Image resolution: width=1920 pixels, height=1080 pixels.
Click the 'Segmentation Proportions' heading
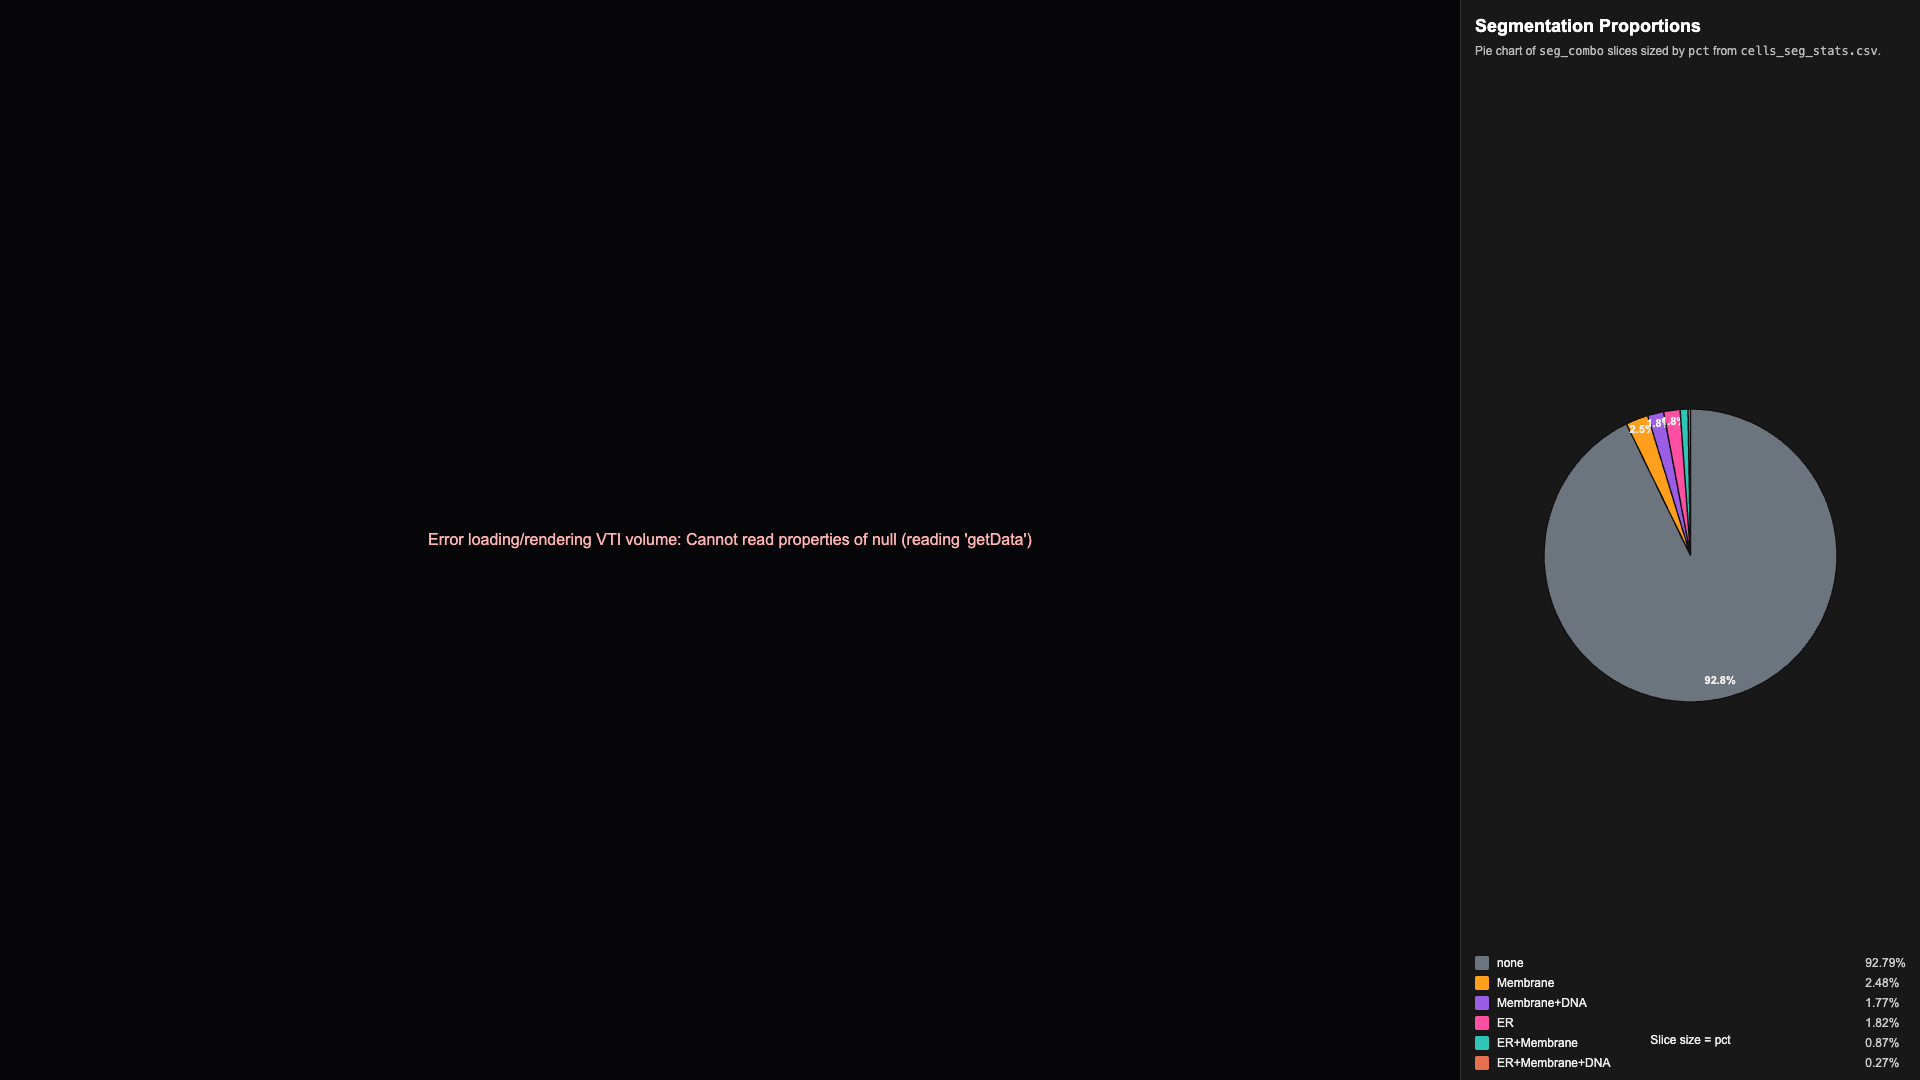[x=1587, y=26]
